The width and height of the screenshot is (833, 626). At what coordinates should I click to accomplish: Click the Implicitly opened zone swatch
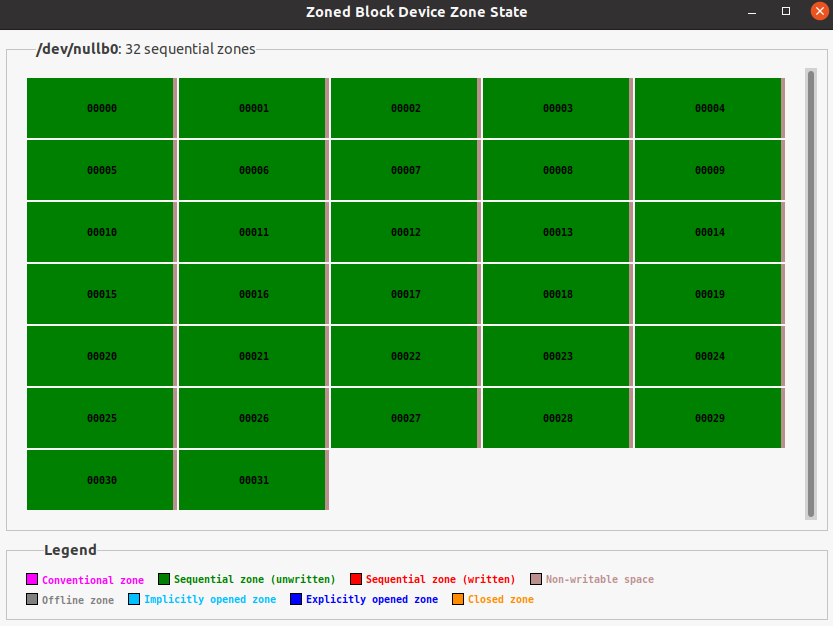(x=134, y=599)
